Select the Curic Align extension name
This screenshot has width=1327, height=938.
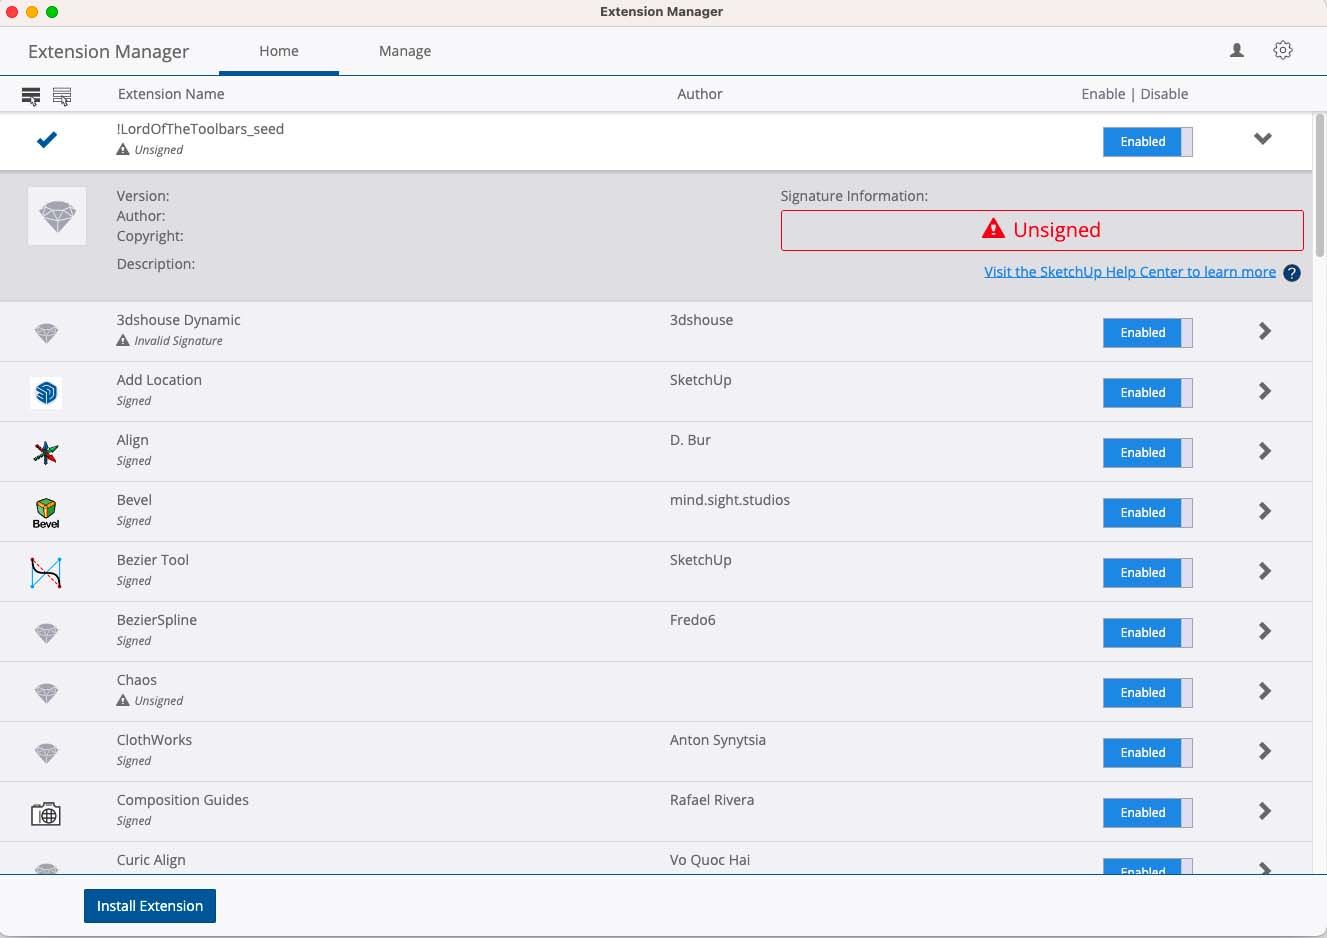[x=151, y=860]
